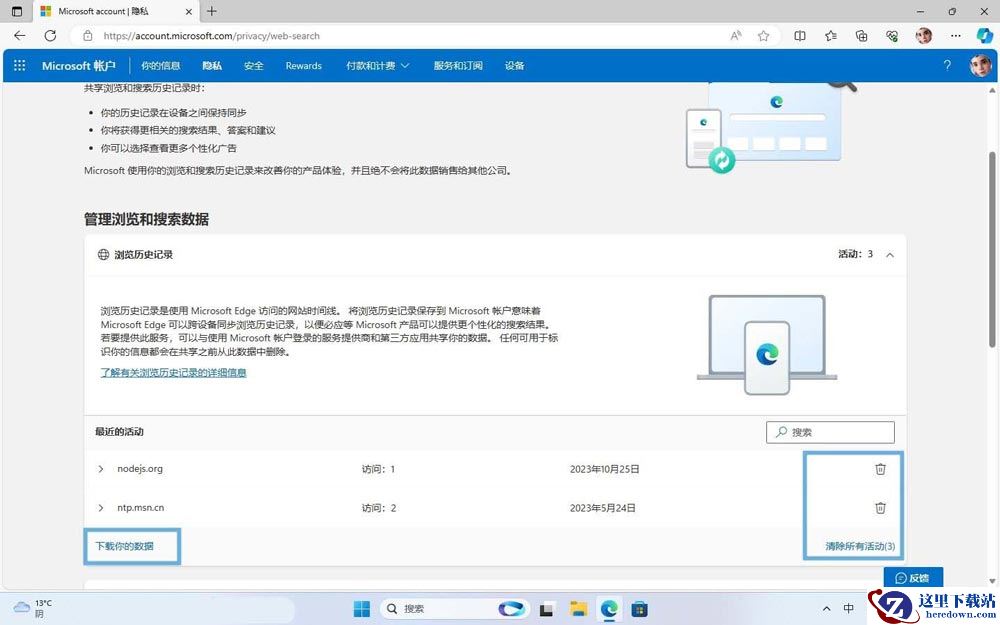Open favorites list icon
The width and height of the screenshot is (1000, 625).
coord(831,36)
